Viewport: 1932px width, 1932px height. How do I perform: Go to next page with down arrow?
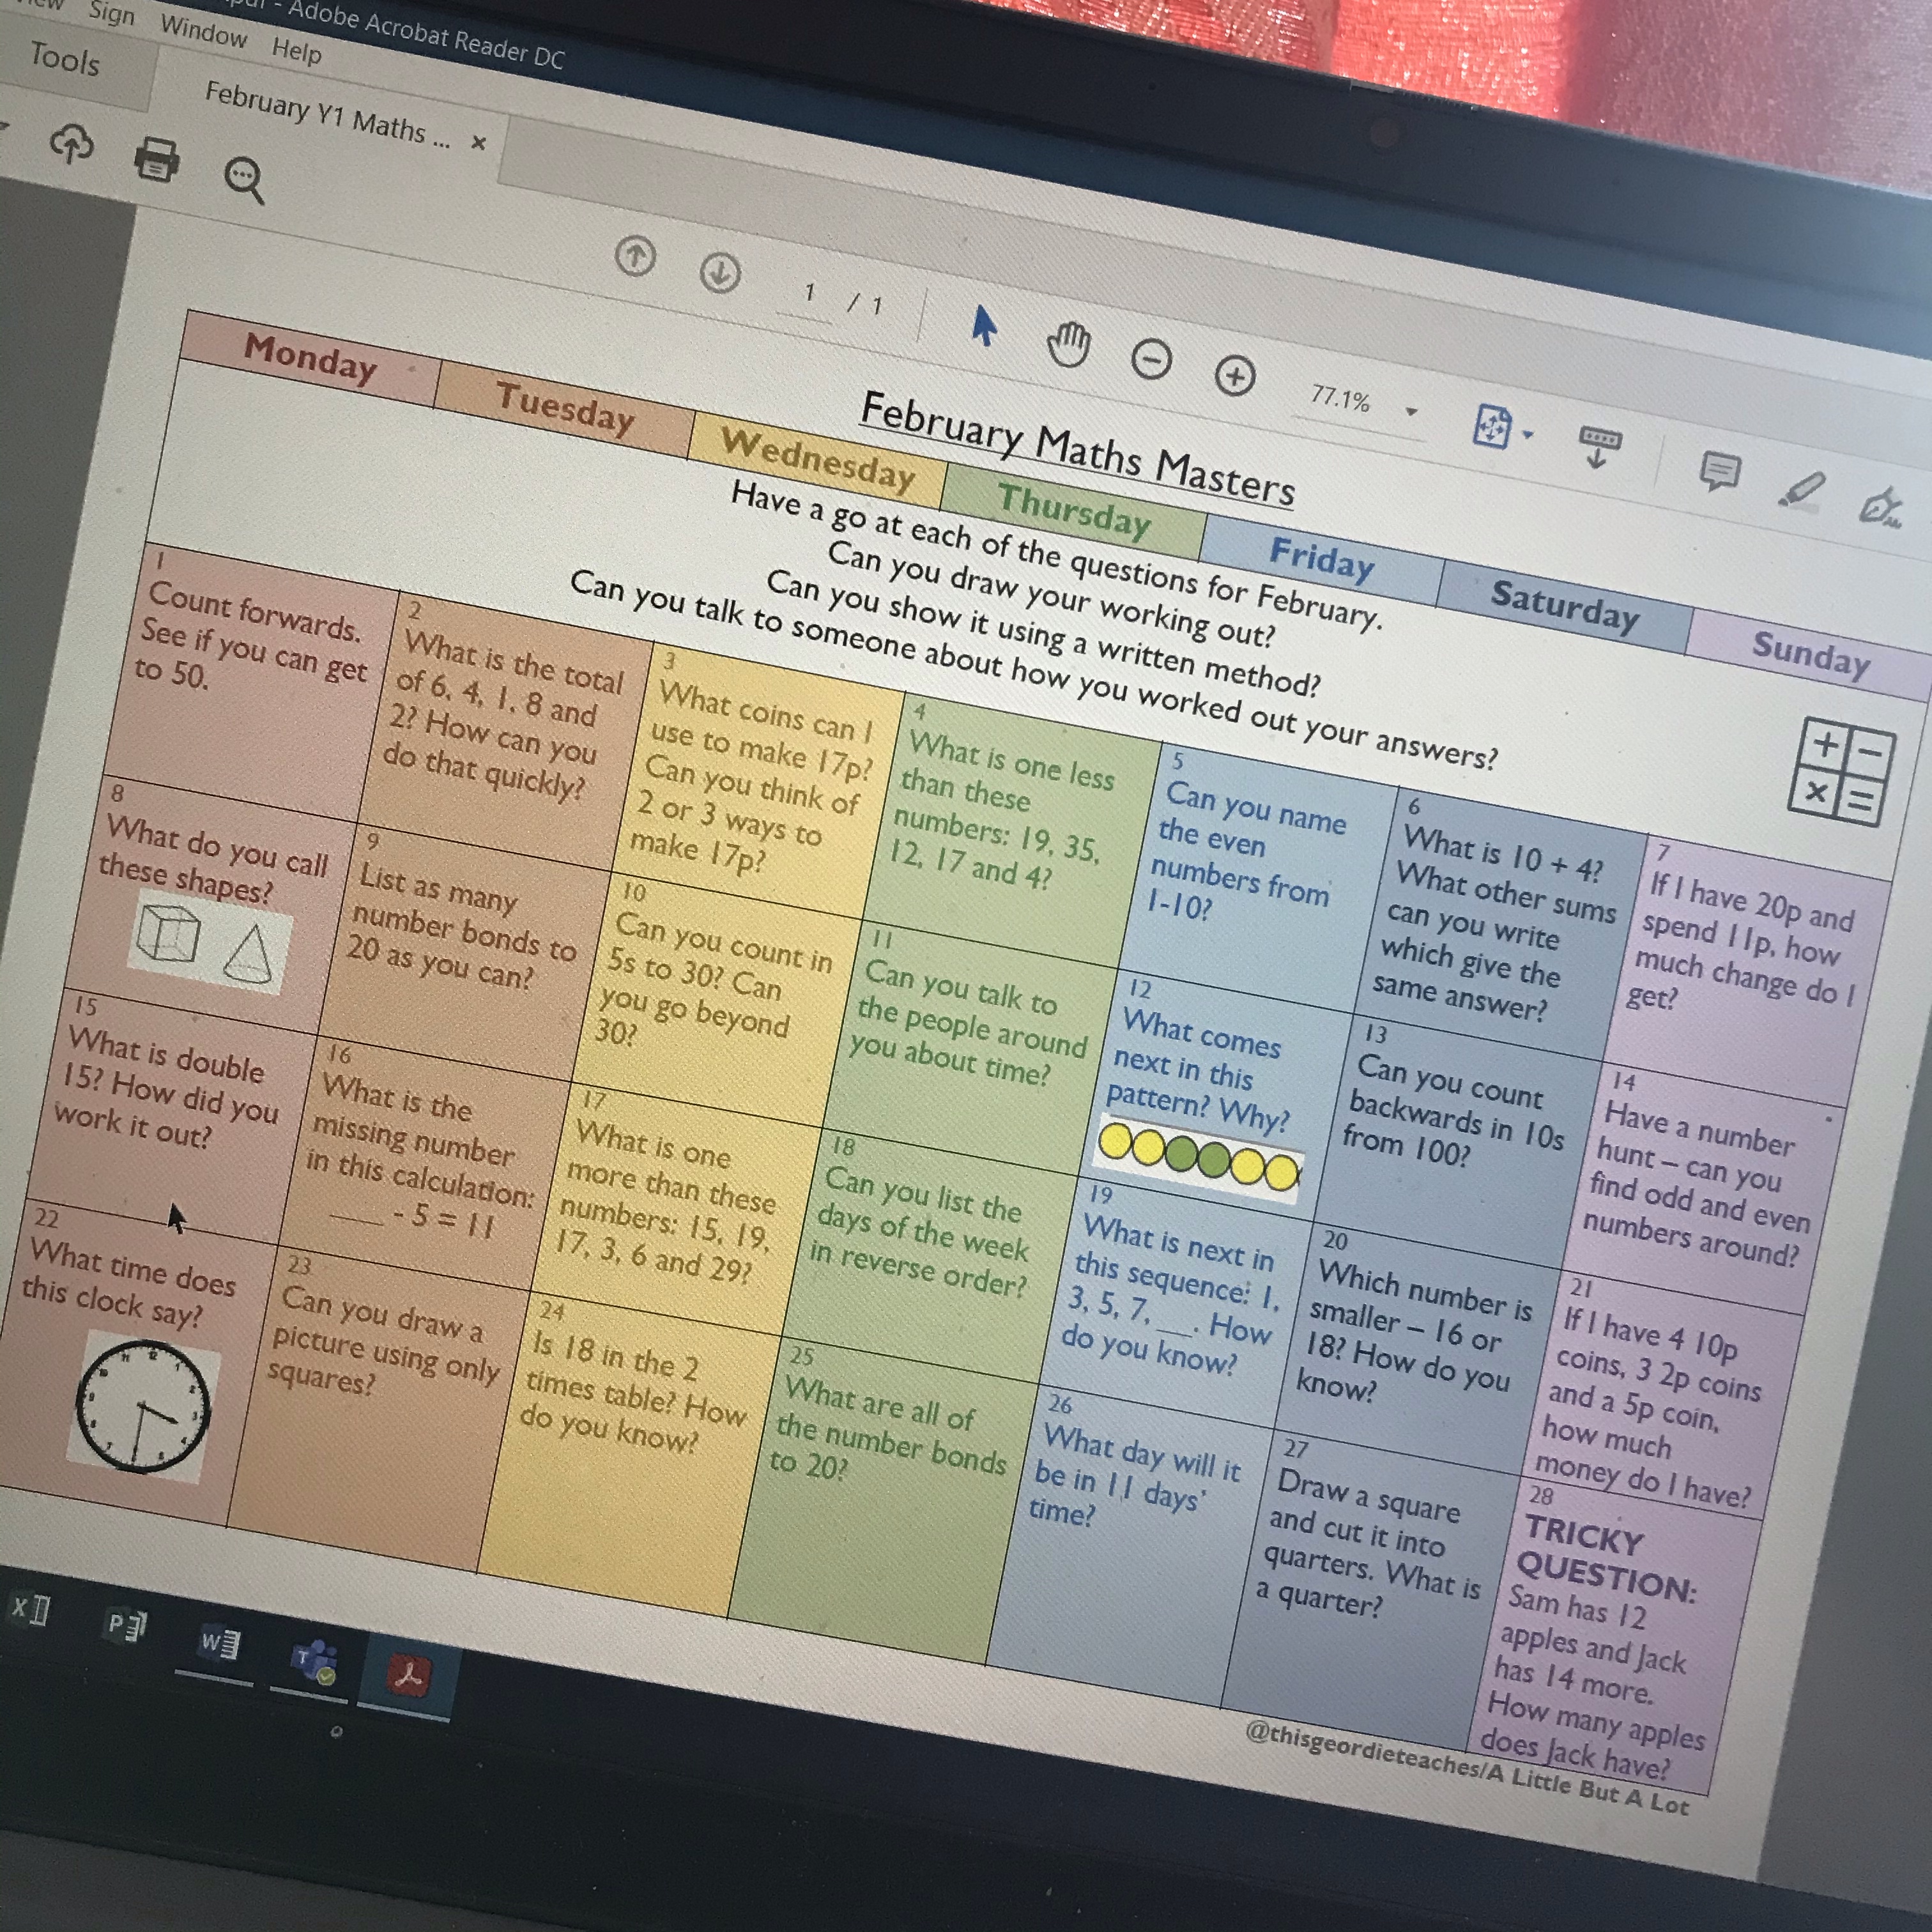click(x=720, y=273)
